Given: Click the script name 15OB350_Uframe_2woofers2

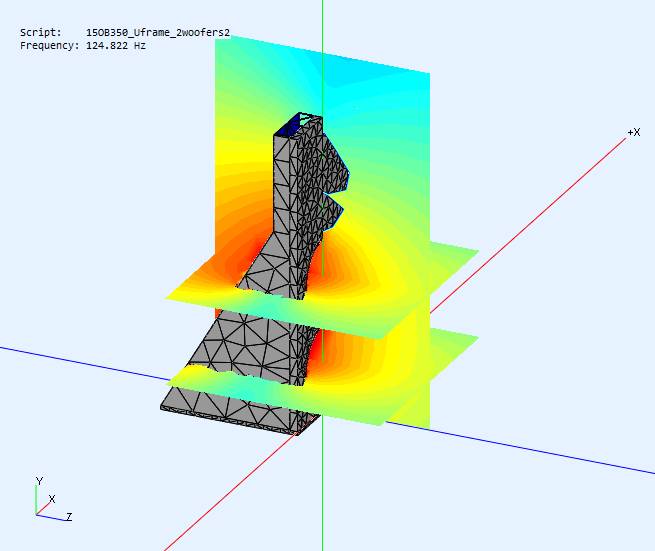Looking at the screenshot, I should tap(158, 33).
